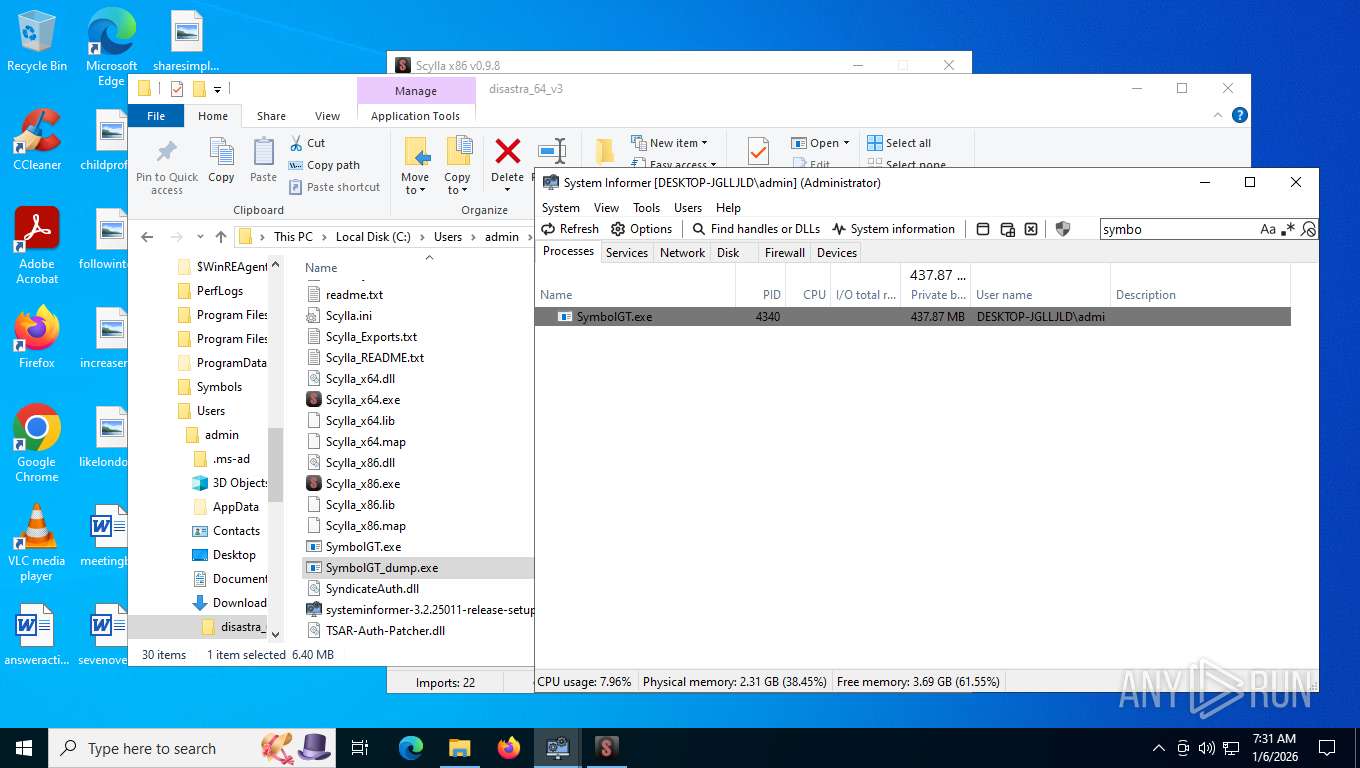The width and height of the screenshot is (1360, 768).
Task: Click the Firefox taskbar icon
Action: point(509,748)
